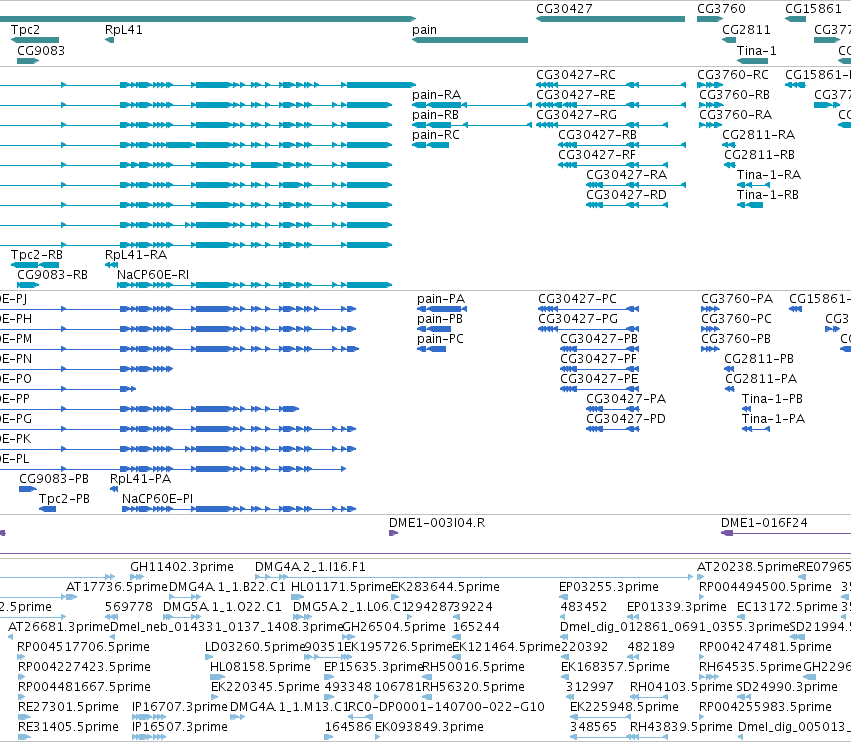Open the CG30427 gene label

coord(564,9)
